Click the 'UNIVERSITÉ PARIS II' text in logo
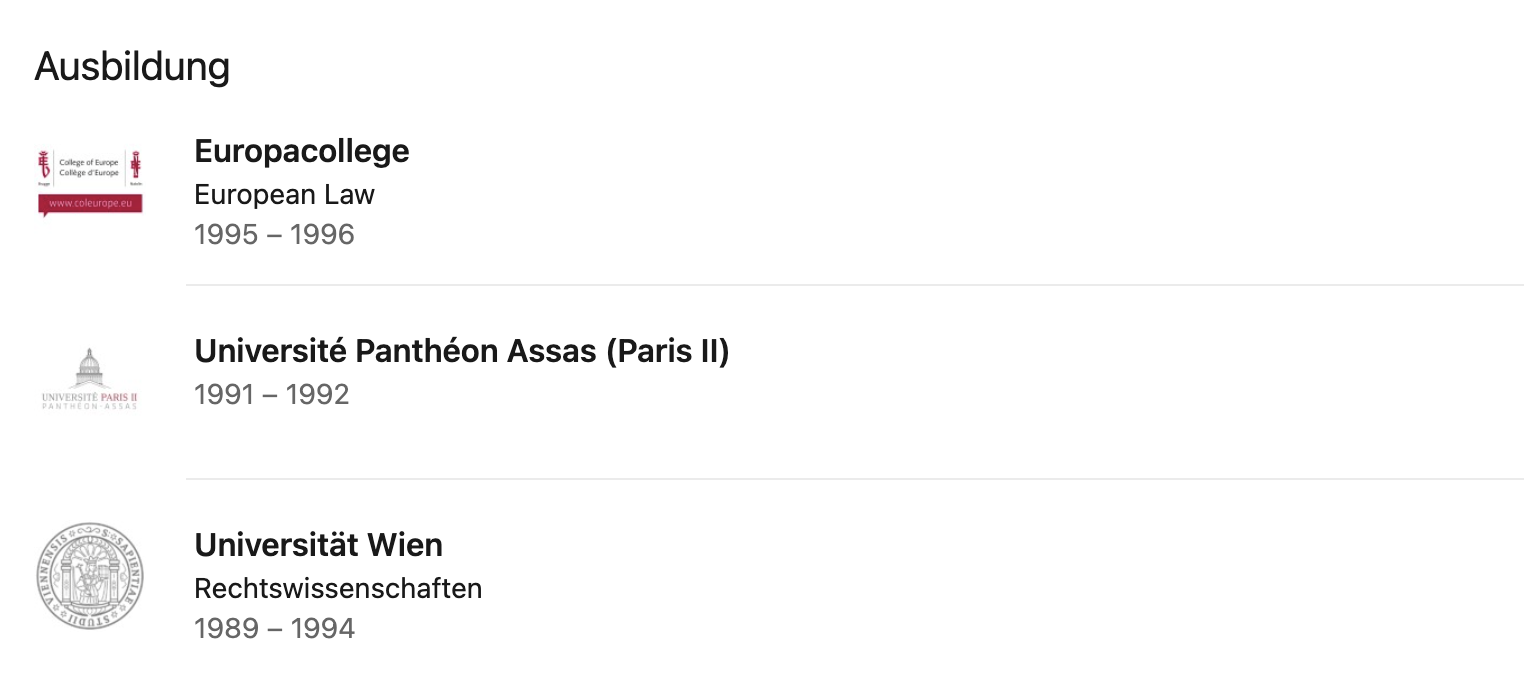Image resolution: width=1524 pixels, height=678 pixels. 90,397
